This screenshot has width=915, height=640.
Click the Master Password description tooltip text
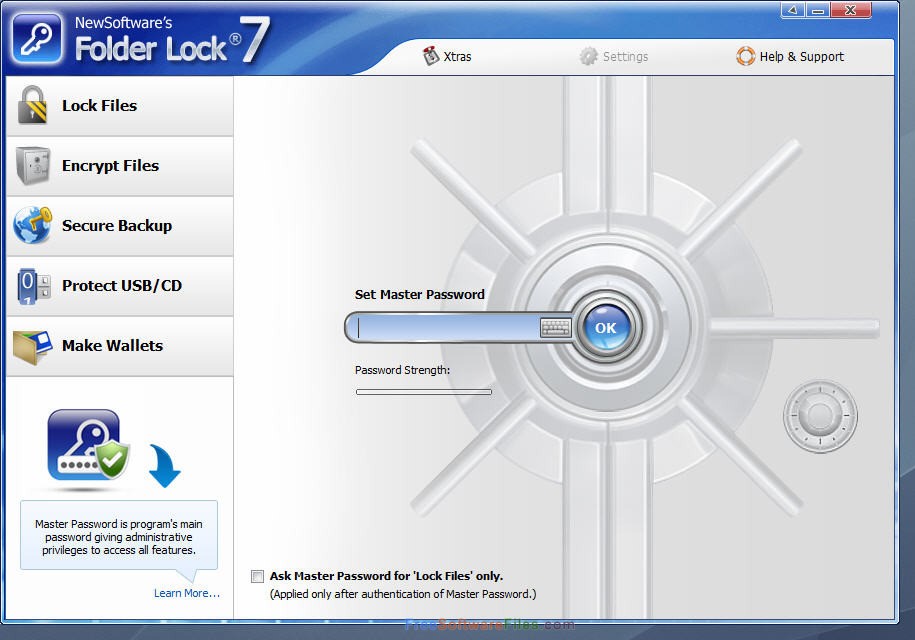[x=119, y=537]
